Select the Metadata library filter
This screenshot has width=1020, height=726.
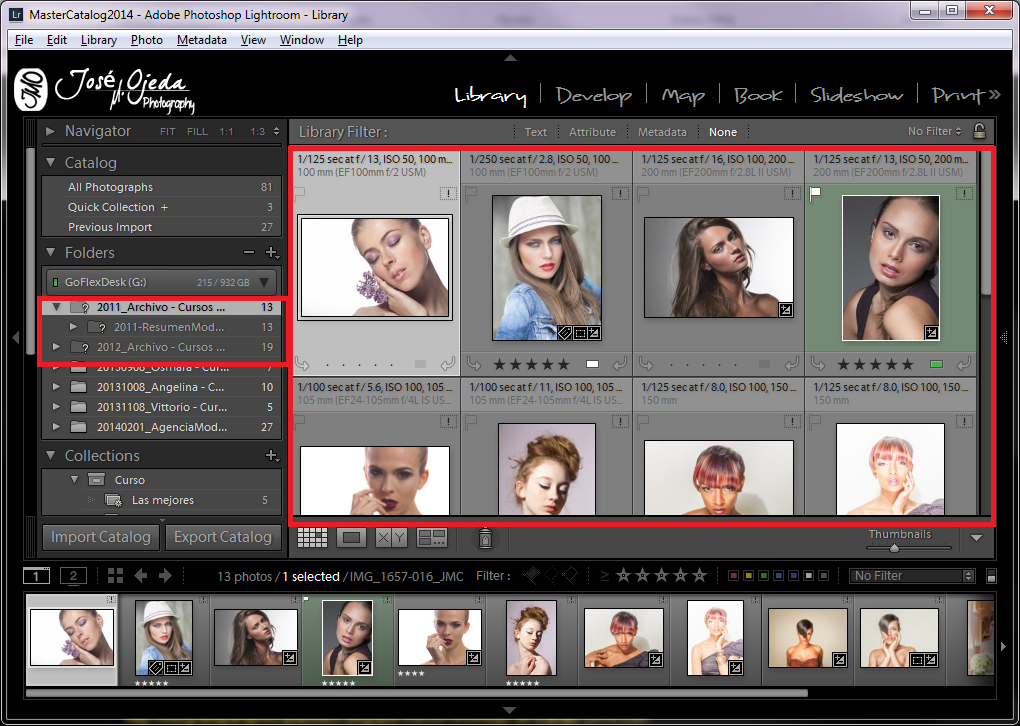pos(662,132)
